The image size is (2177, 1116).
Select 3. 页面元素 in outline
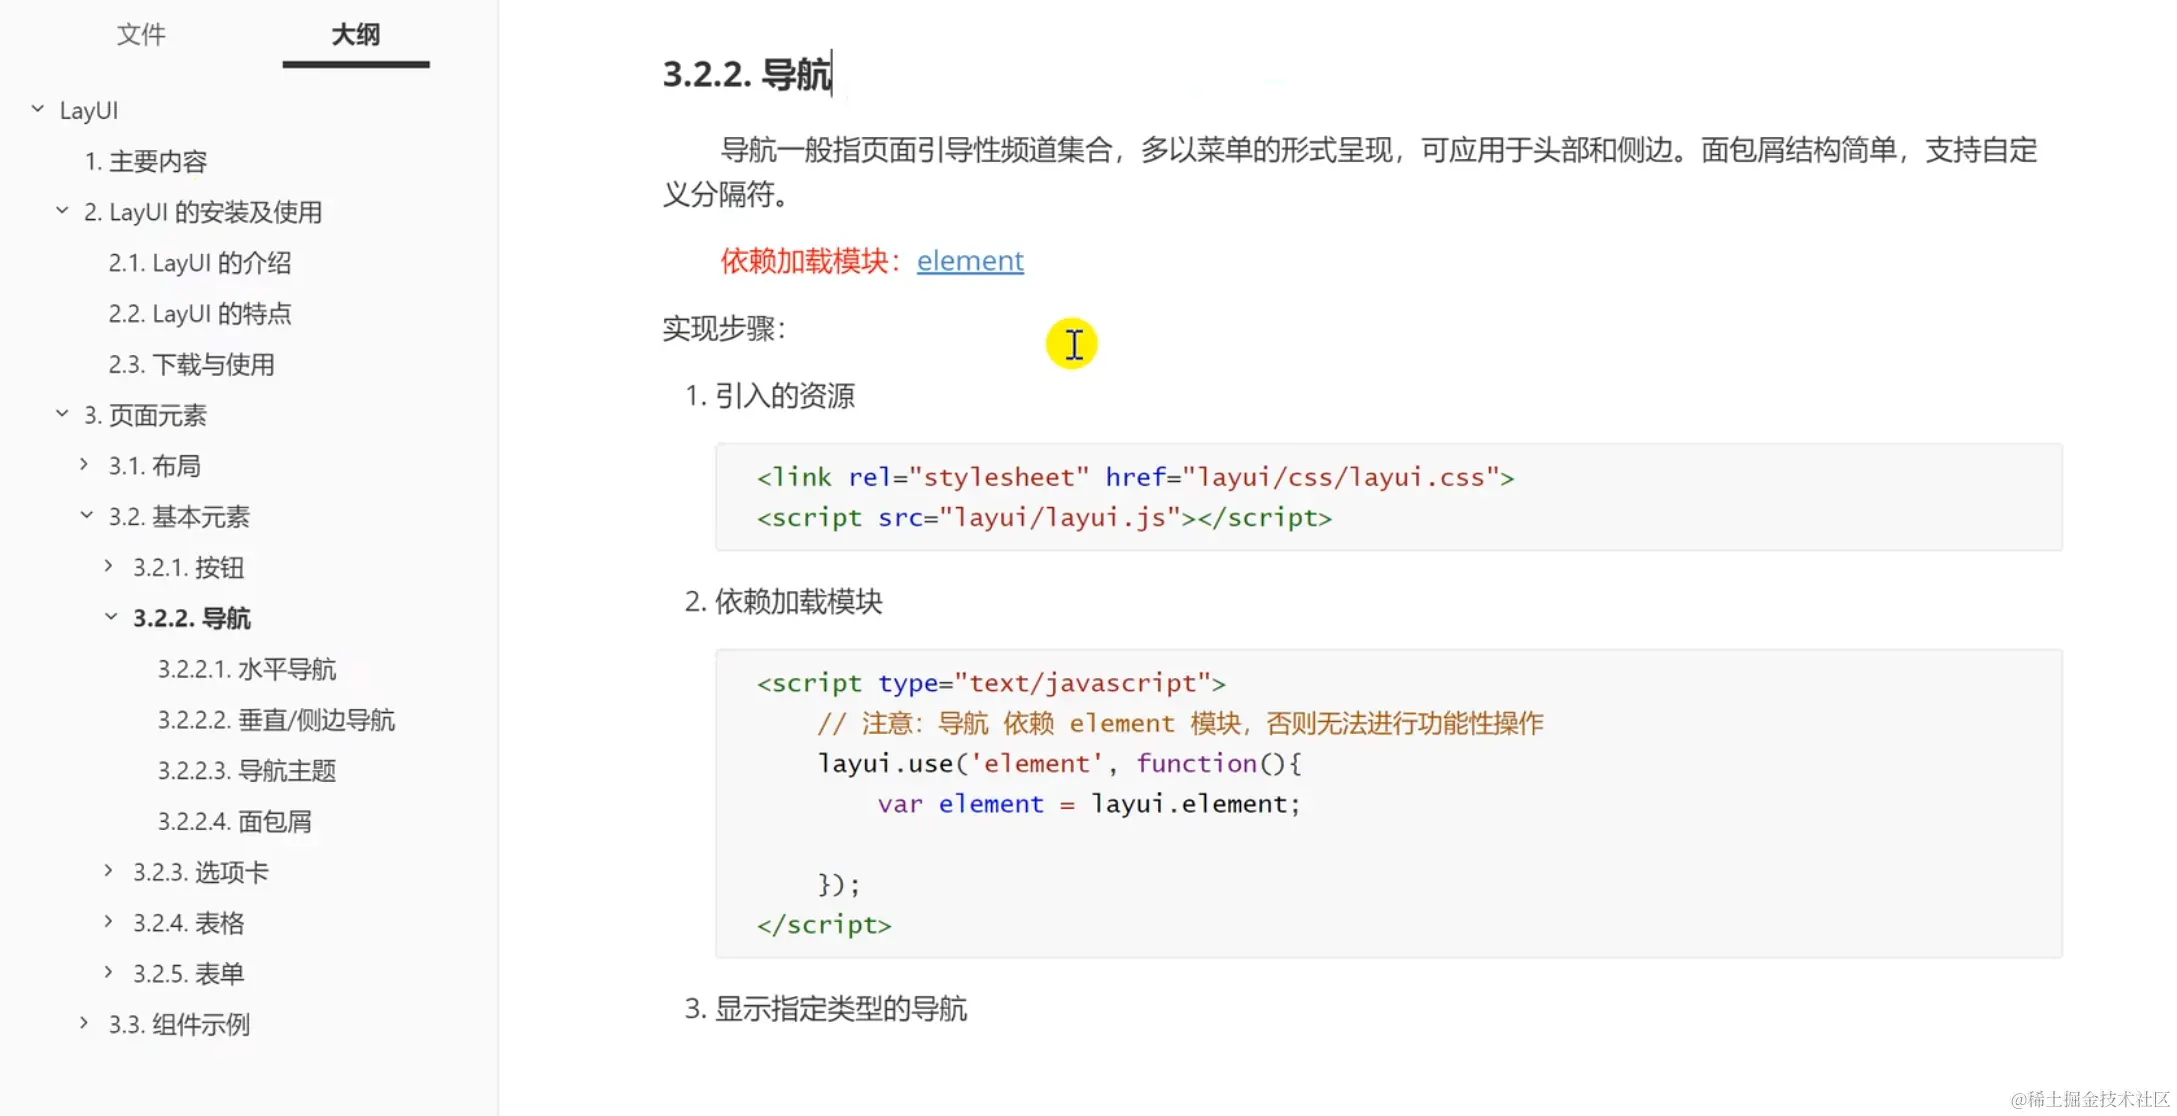click(146, 415)
